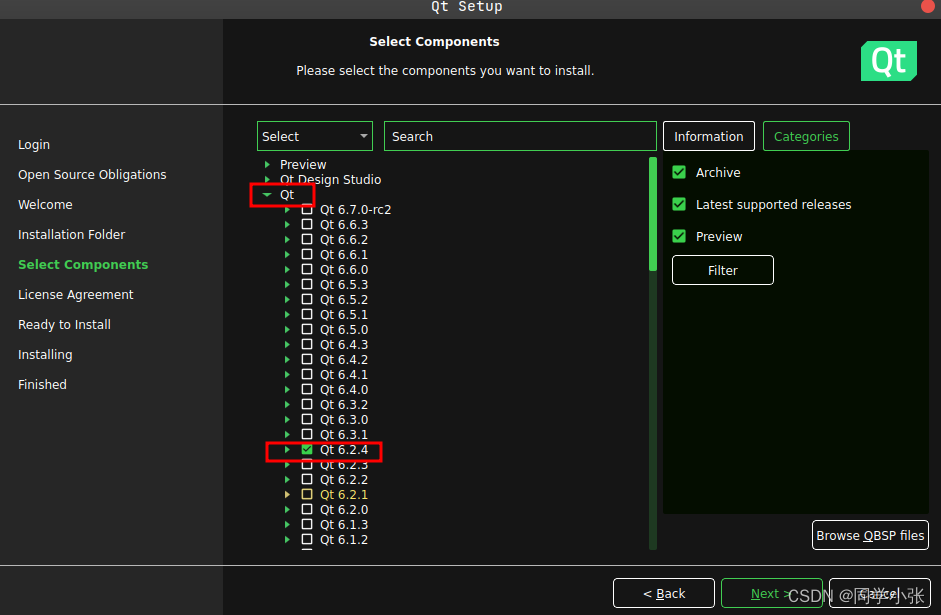Check the Qt 6.4.0 checkbox
This screenshot has width=941, height=615.
tap(307, 389)
